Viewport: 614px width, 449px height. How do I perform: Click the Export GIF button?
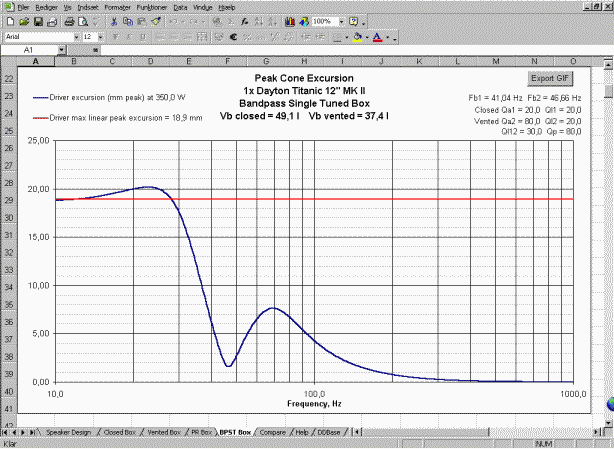549,77
